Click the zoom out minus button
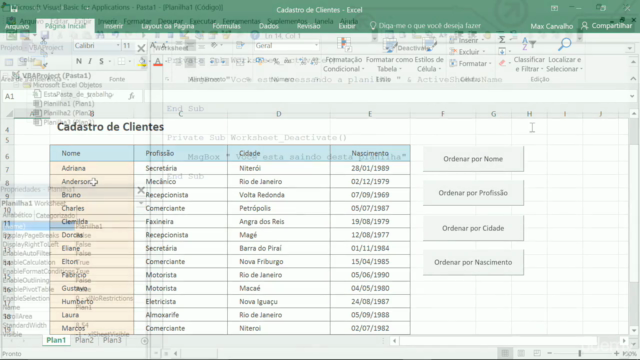Image resolution: width=640 pixels, height=360 pixels. 550,353
